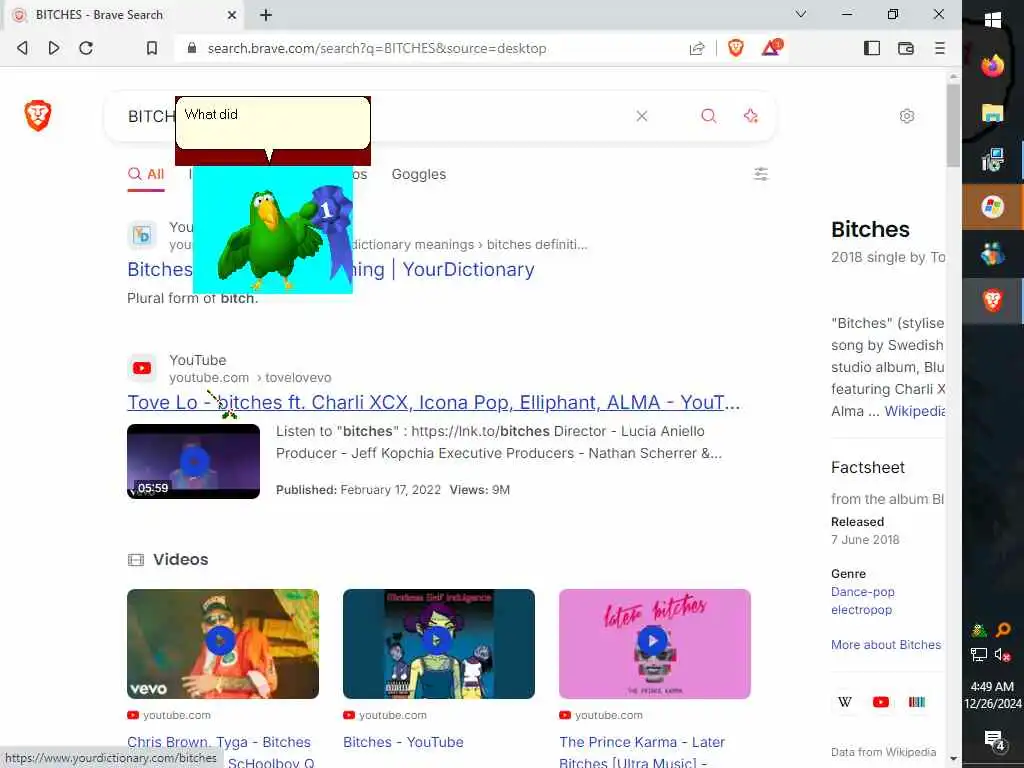Open File Explorer from the taskbar
Image resolution: width=1024 pixels, height=768 pixels.
click(x=993, y=113)
